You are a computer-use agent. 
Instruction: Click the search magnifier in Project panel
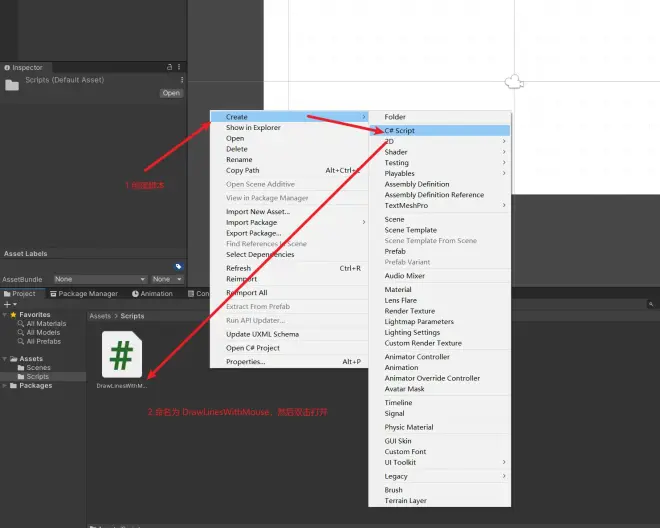[x=651, y=304]
